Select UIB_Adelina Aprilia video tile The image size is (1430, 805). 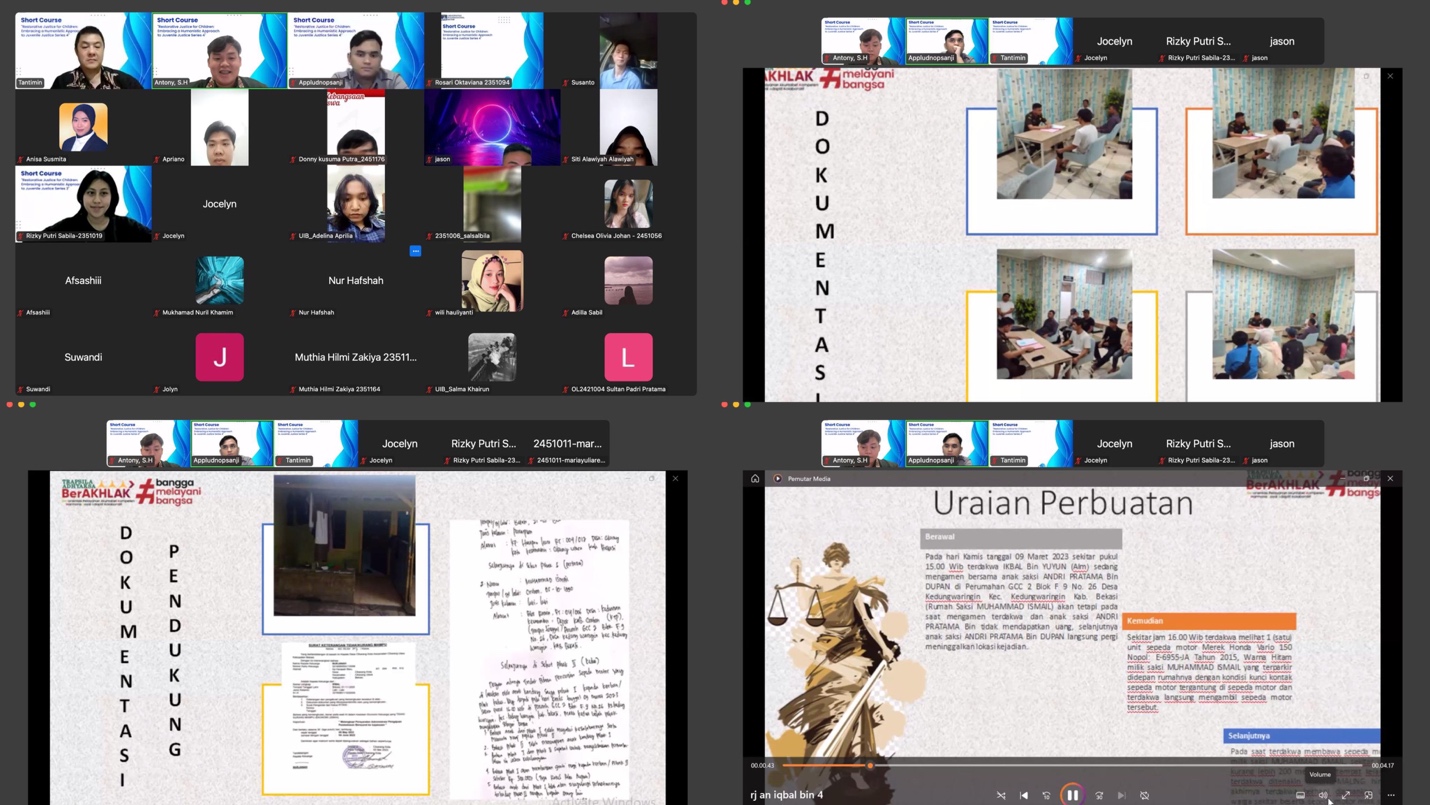[x=355, y=203]
